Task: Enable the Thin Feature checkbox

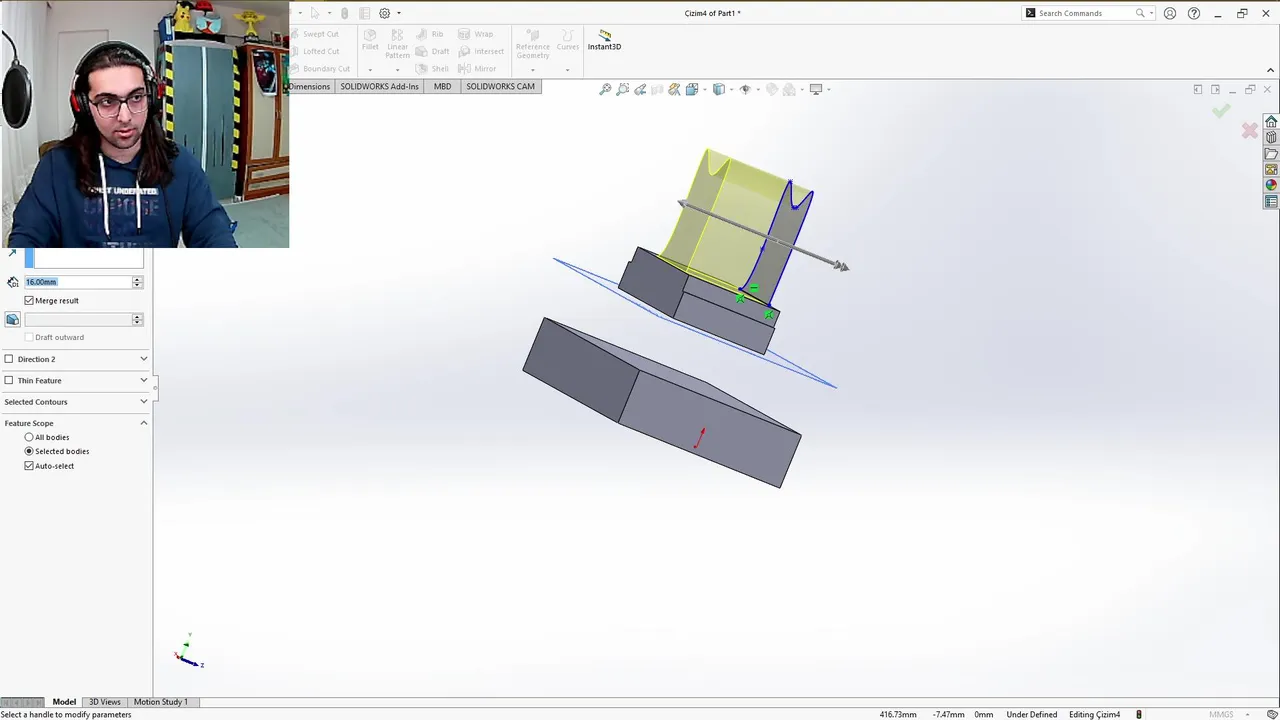Action: 9,380
